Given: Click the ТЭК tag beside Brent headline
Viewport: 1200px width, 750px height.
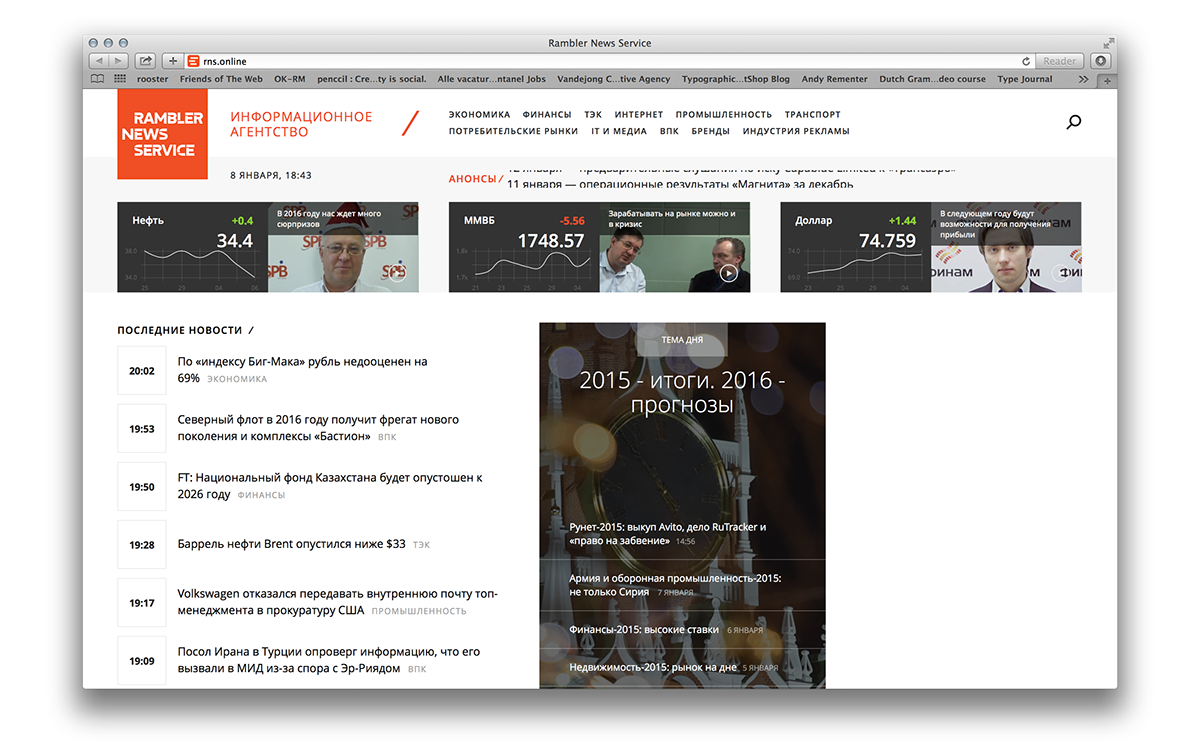Looking at the screenshot, I should point(422,545).
